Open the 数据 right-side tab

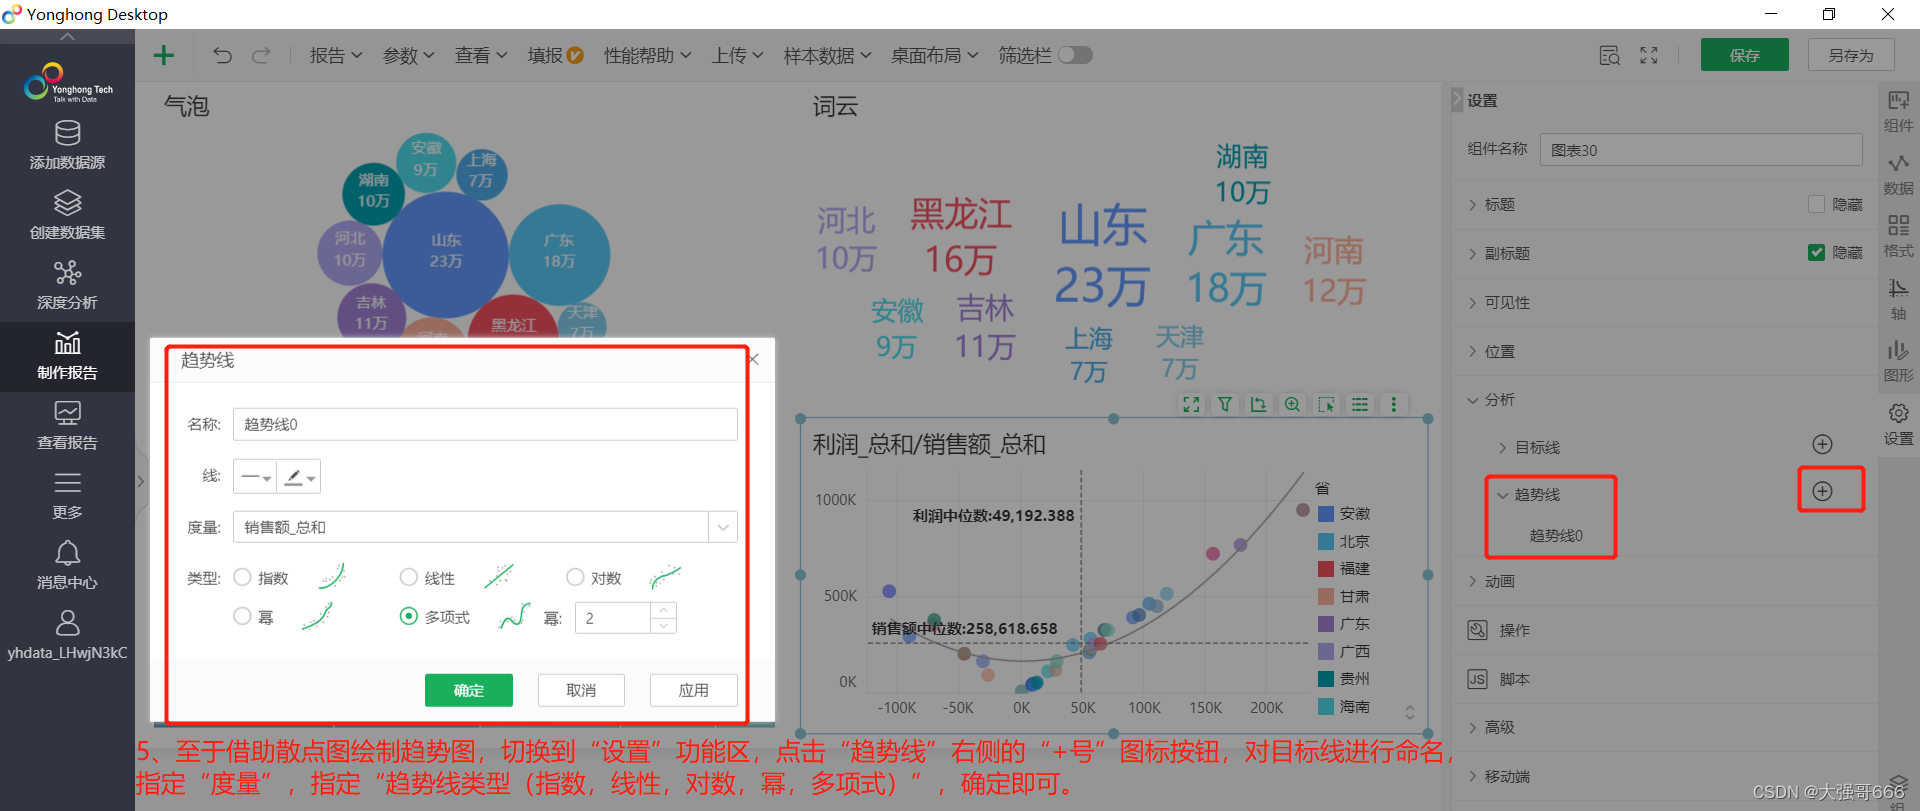1898,174
